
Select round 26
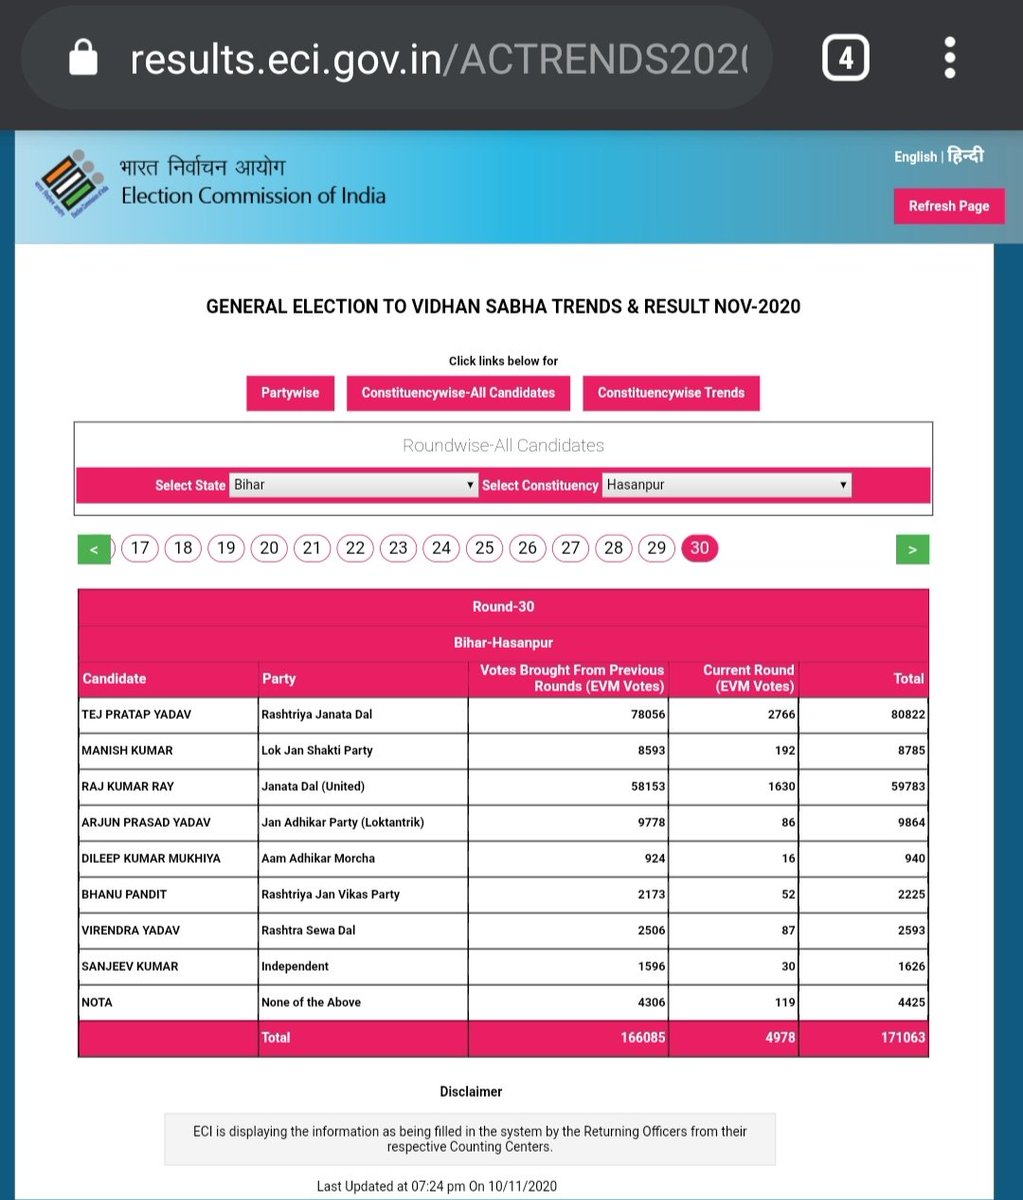527,548
